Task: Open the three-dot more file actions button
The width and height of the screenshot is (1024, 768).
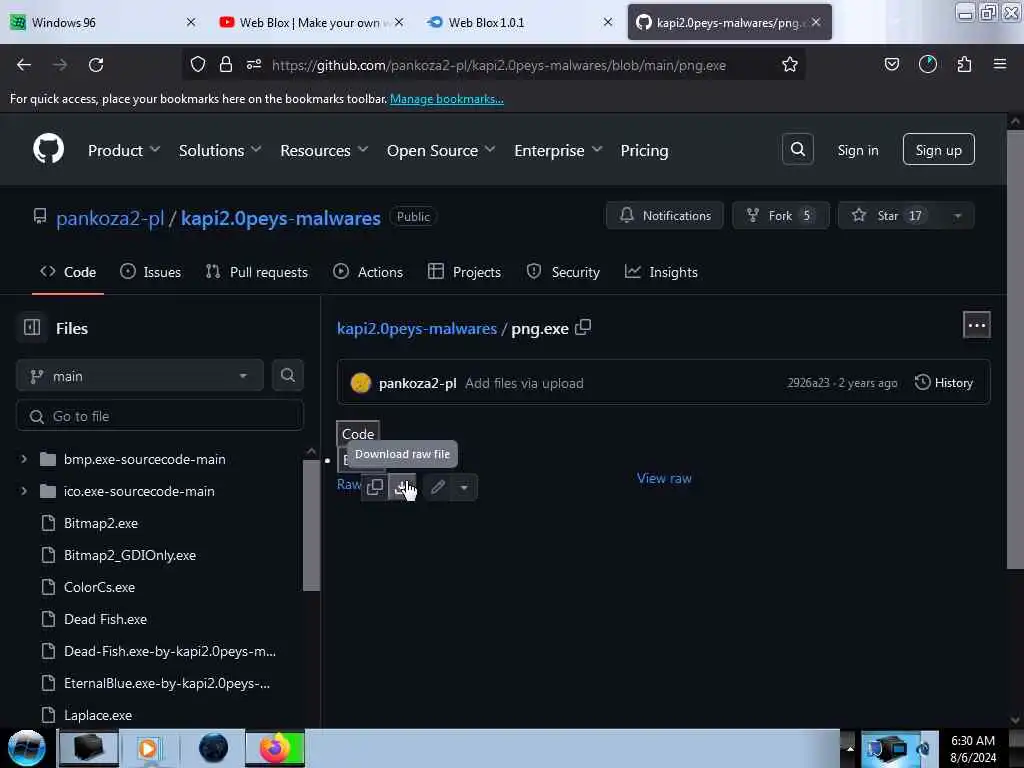Action: tap(976, 325)
